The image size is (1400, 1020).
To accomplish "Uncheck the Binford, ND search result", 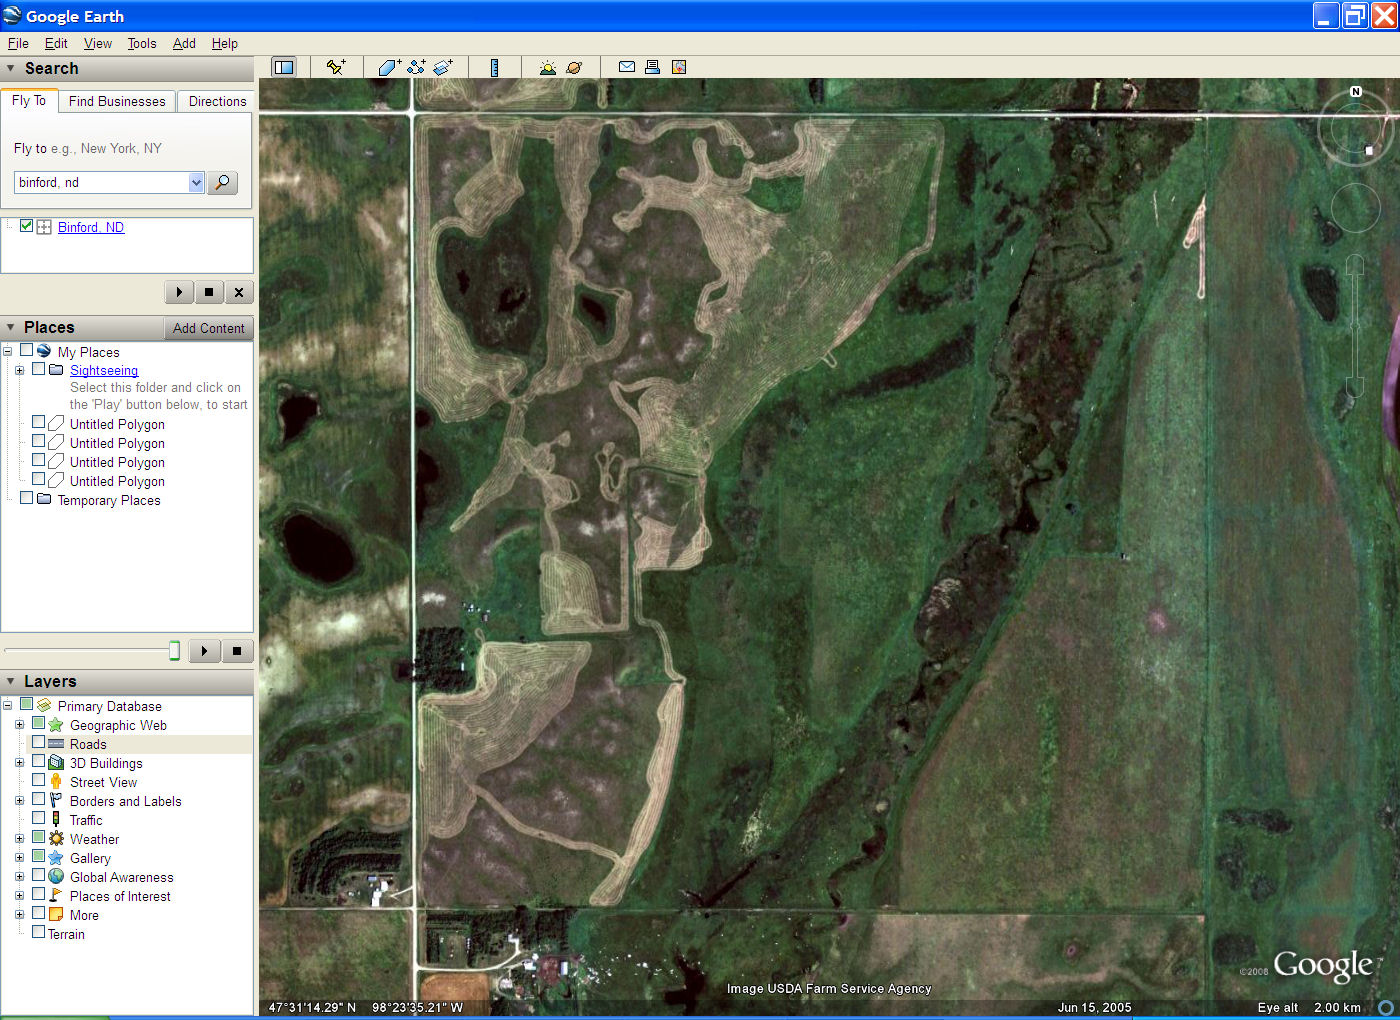I will [x=27, y=226].
